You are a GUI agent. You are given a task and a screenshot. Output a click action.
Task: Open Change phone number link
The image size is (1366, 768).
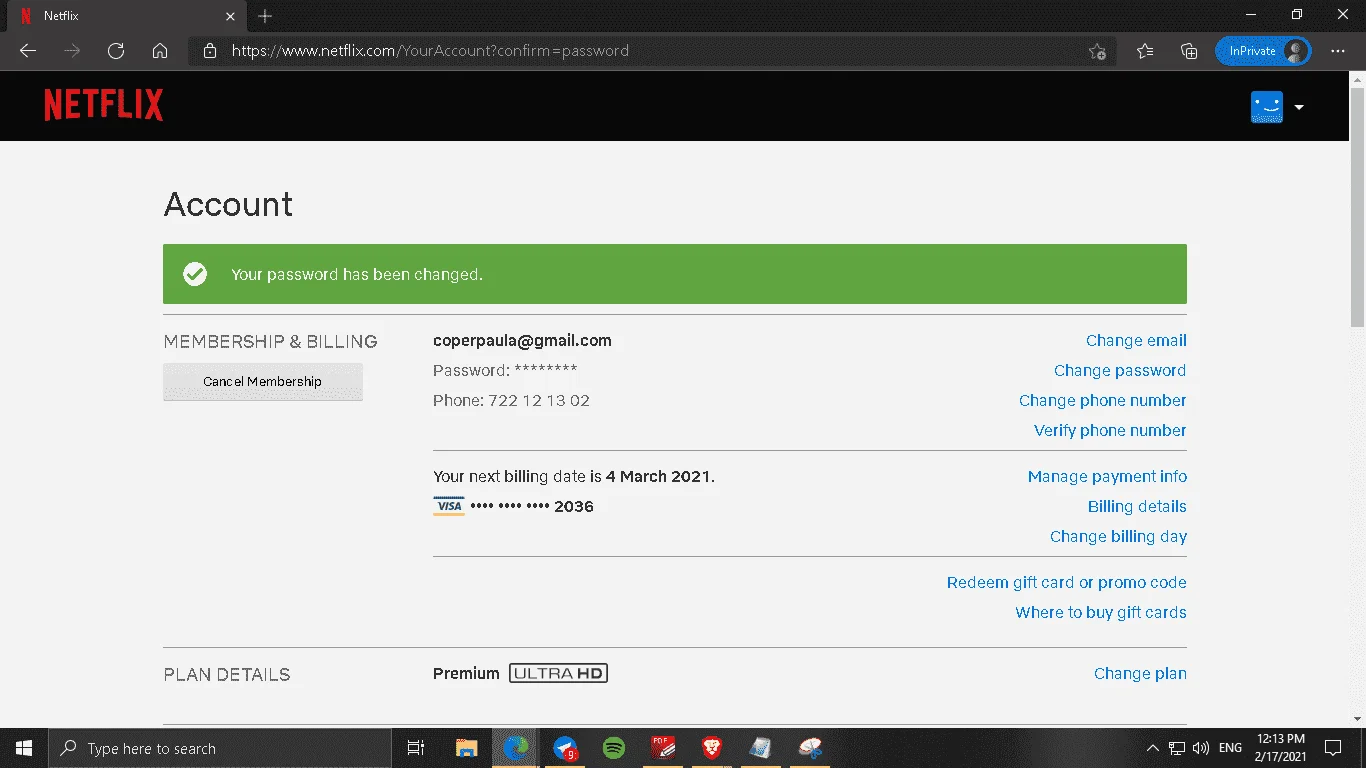(1103, 401)
